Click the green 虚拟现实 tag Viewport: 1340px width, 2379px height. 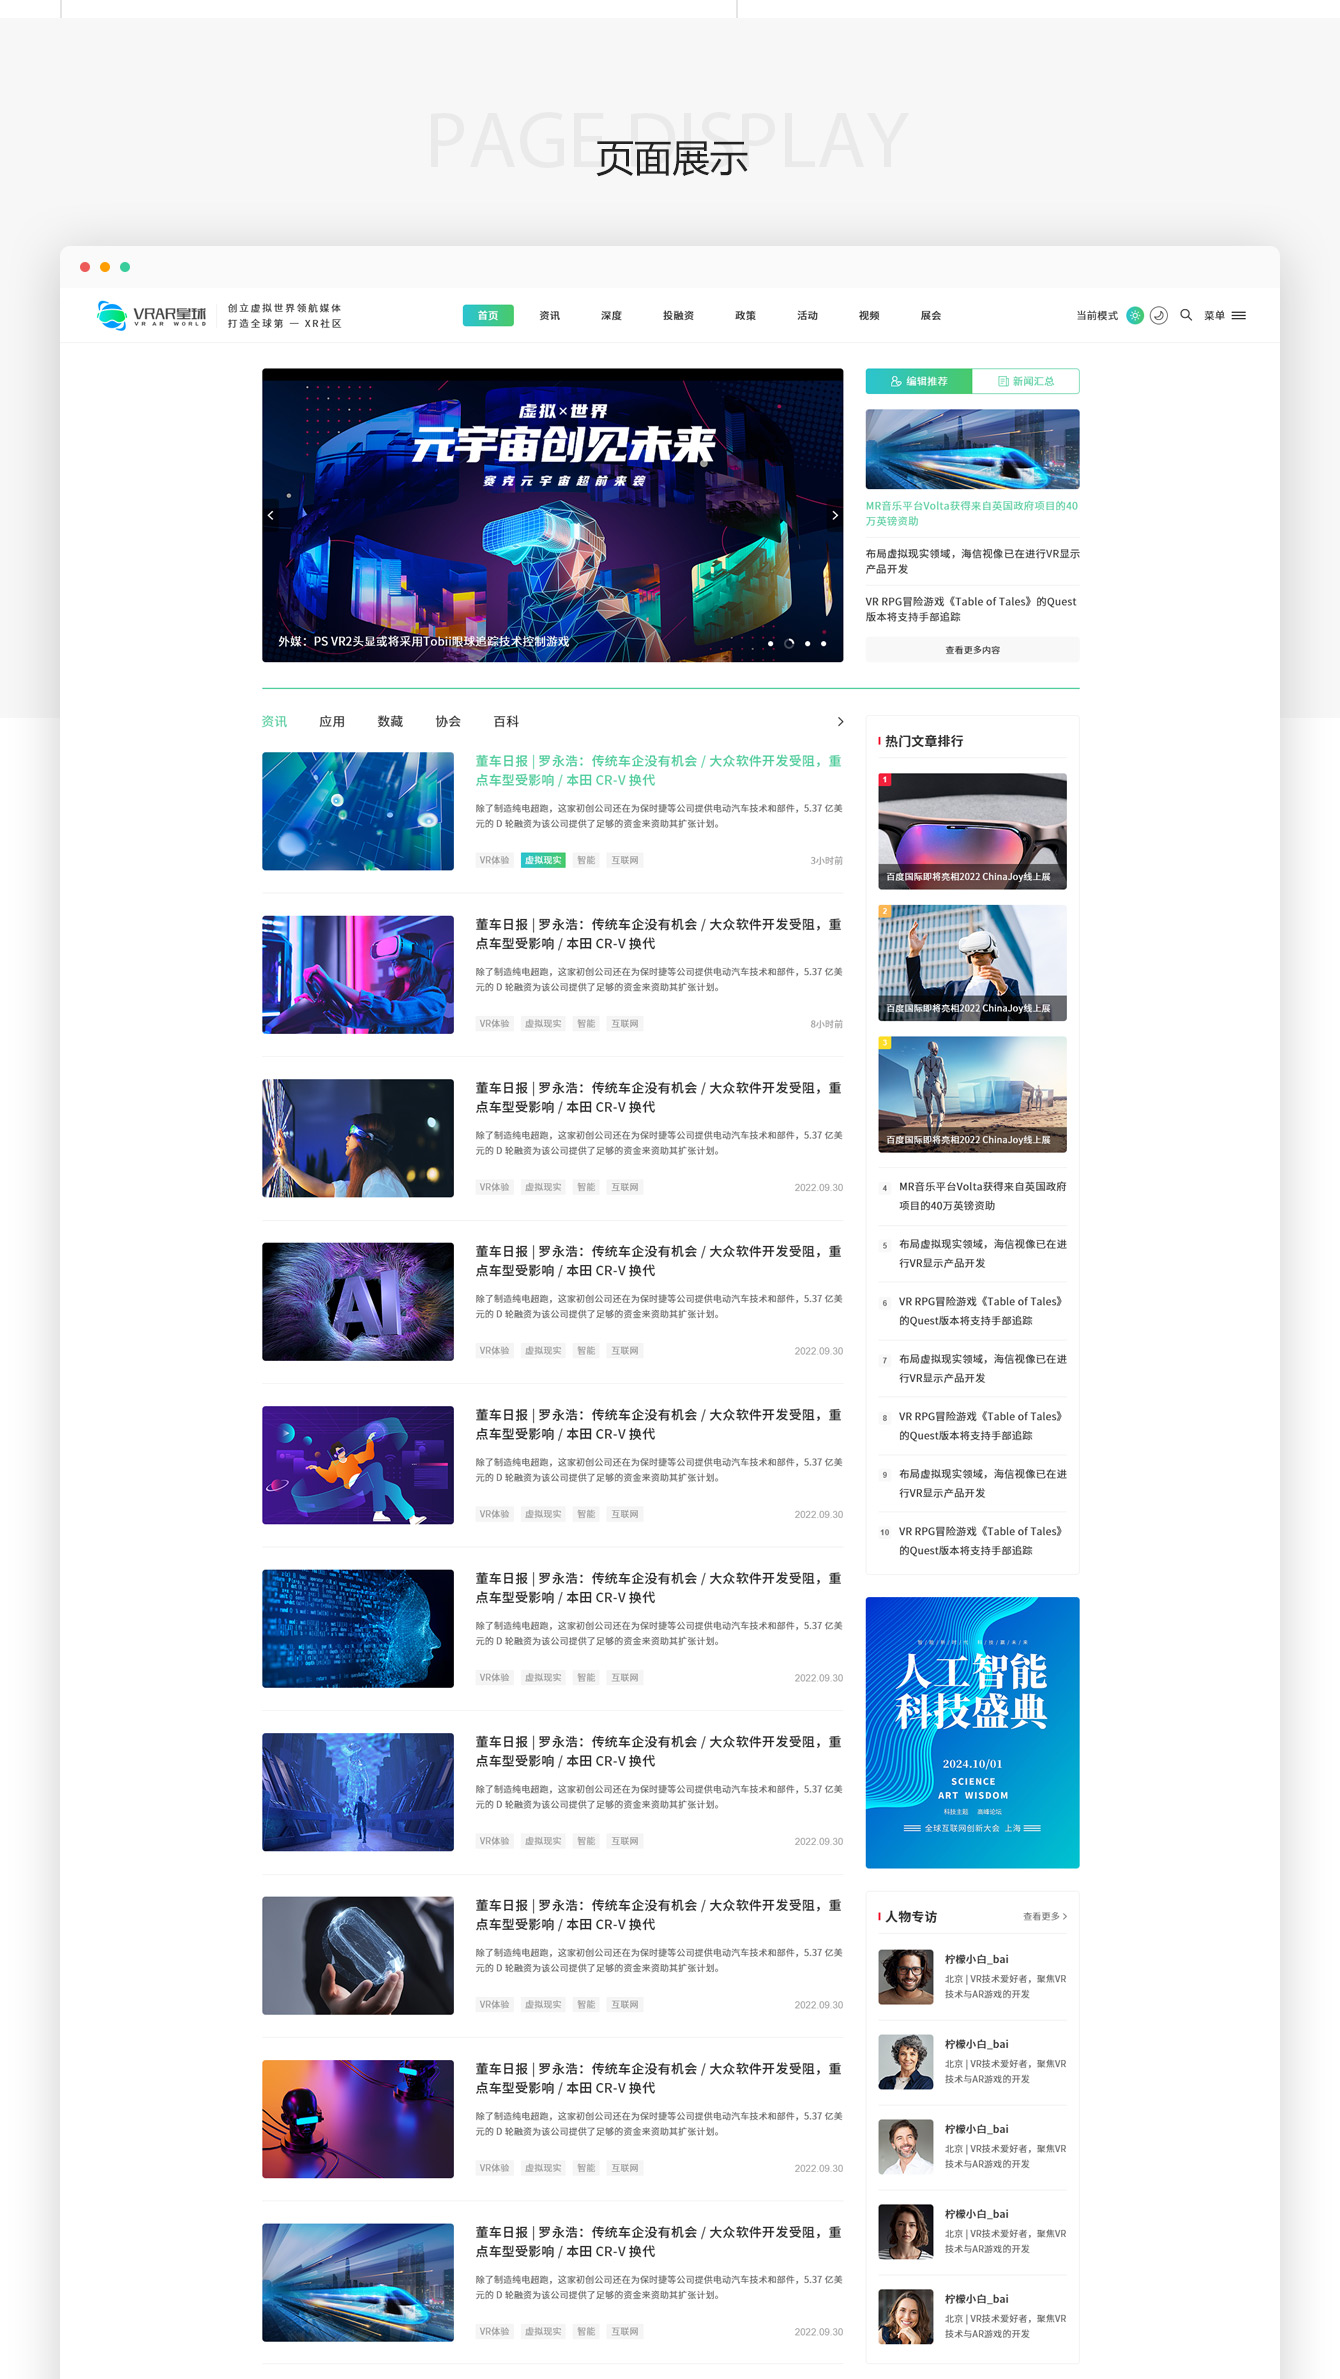click(543, 860)
